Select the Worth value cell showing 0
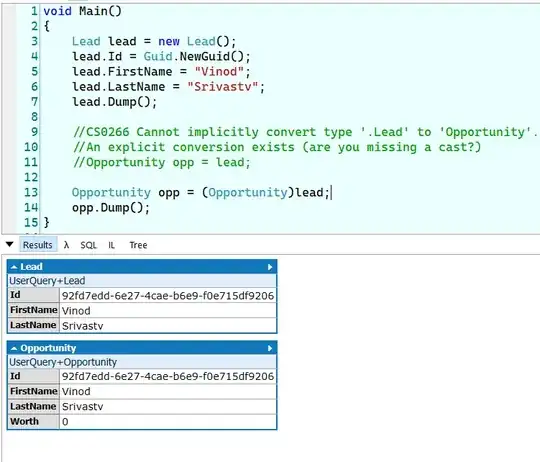 click(168, 421)
